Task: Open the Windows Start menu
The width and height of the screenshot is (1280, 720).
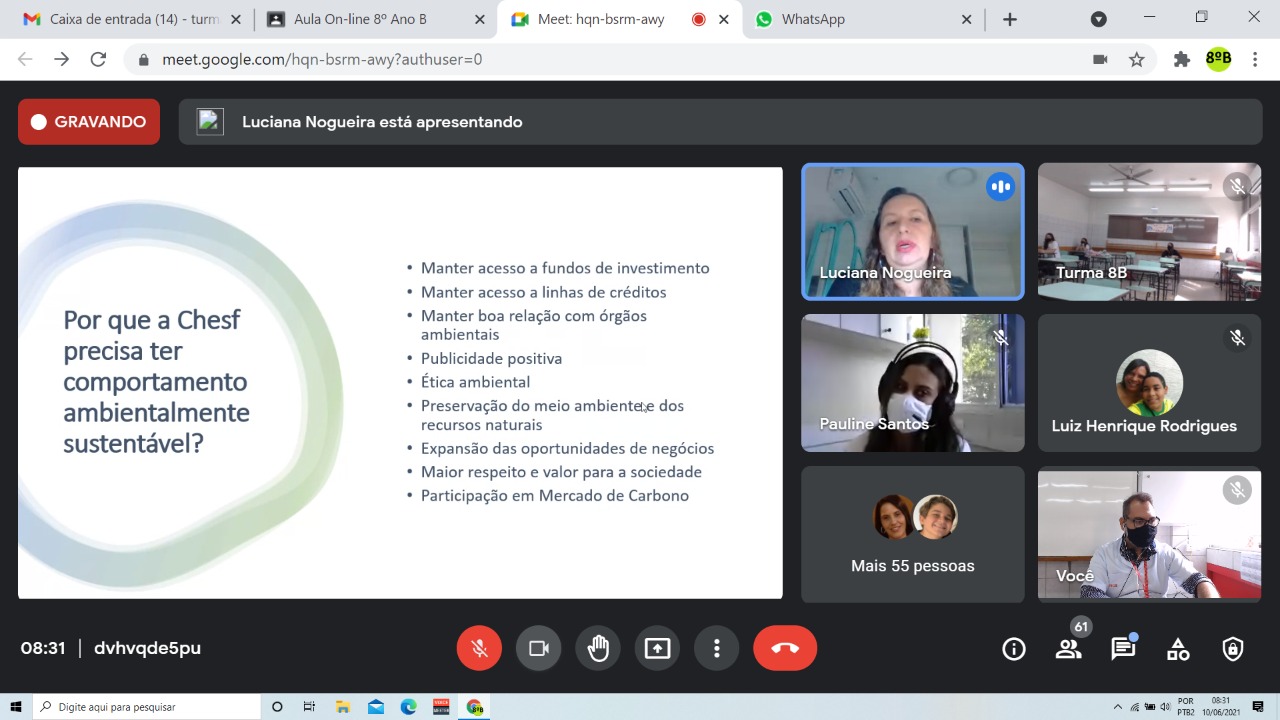Action: pos(16,707)
